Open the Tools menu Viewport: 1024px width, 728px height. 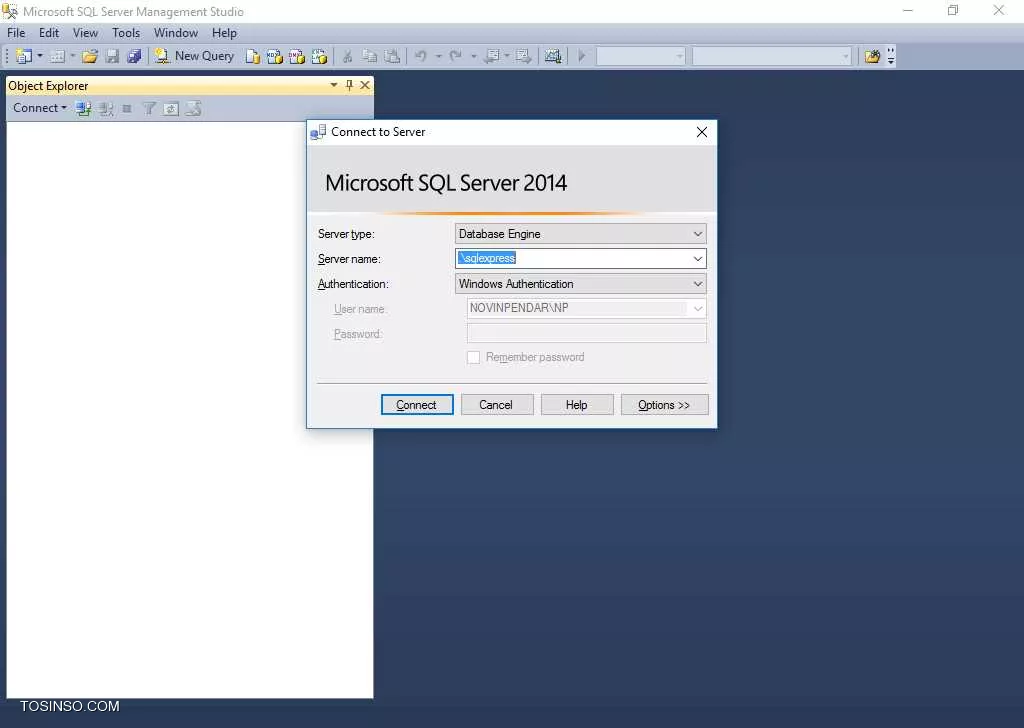126,33
